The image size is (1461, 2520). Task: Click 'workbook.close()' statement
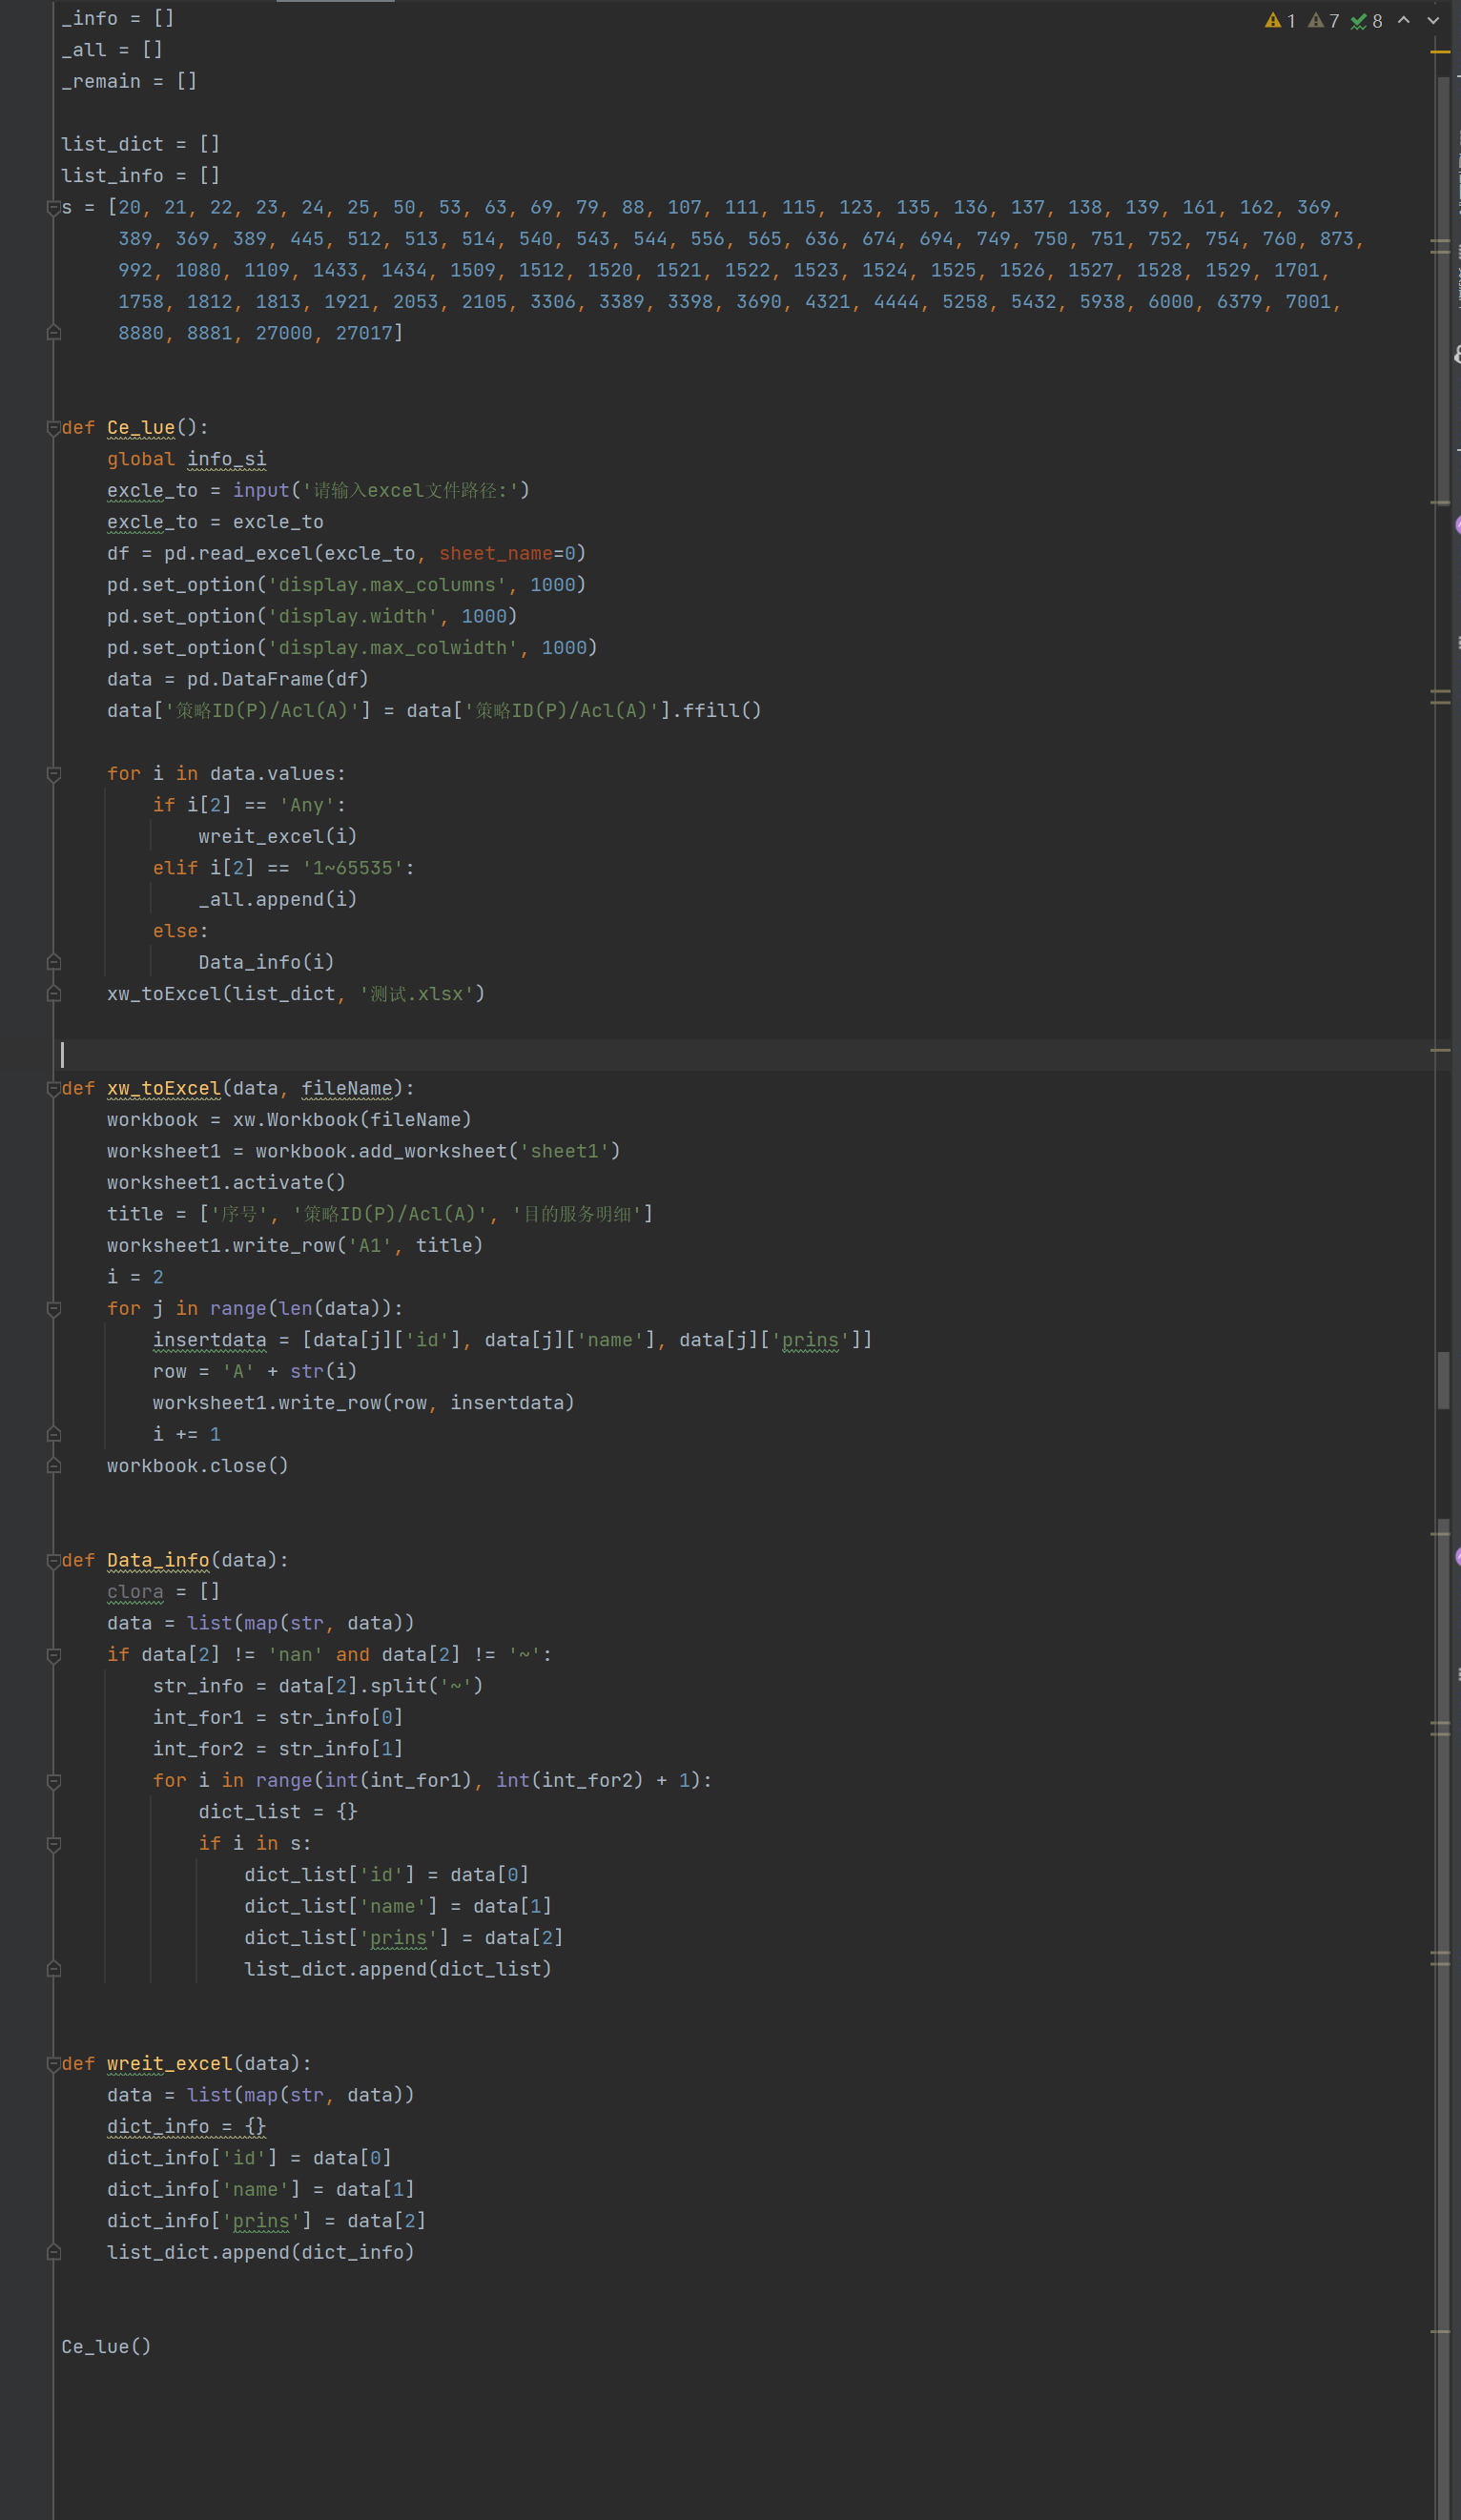(198, 1466)
